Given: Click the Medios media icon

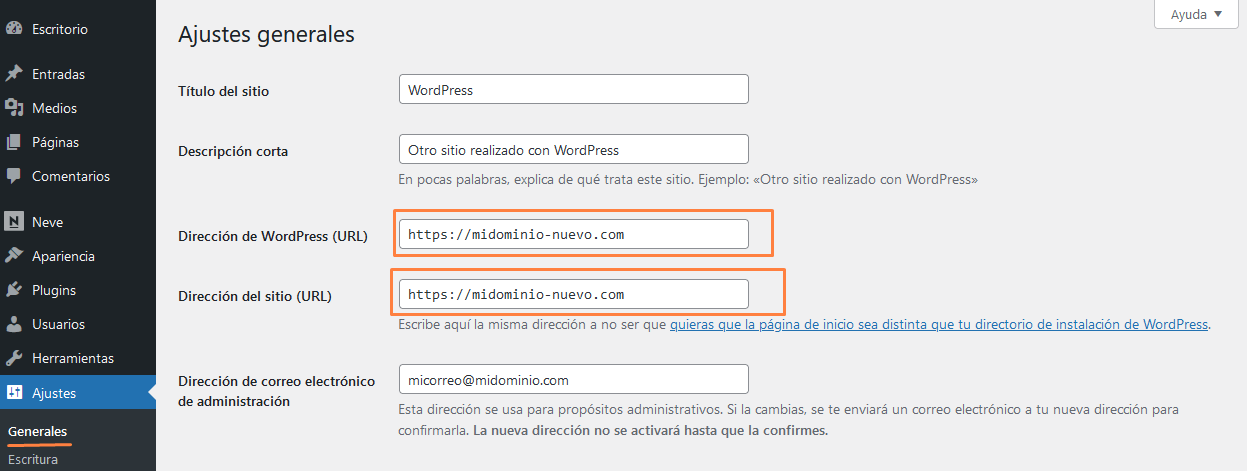Looking at the screenshot, I should [x=14, y=108].
